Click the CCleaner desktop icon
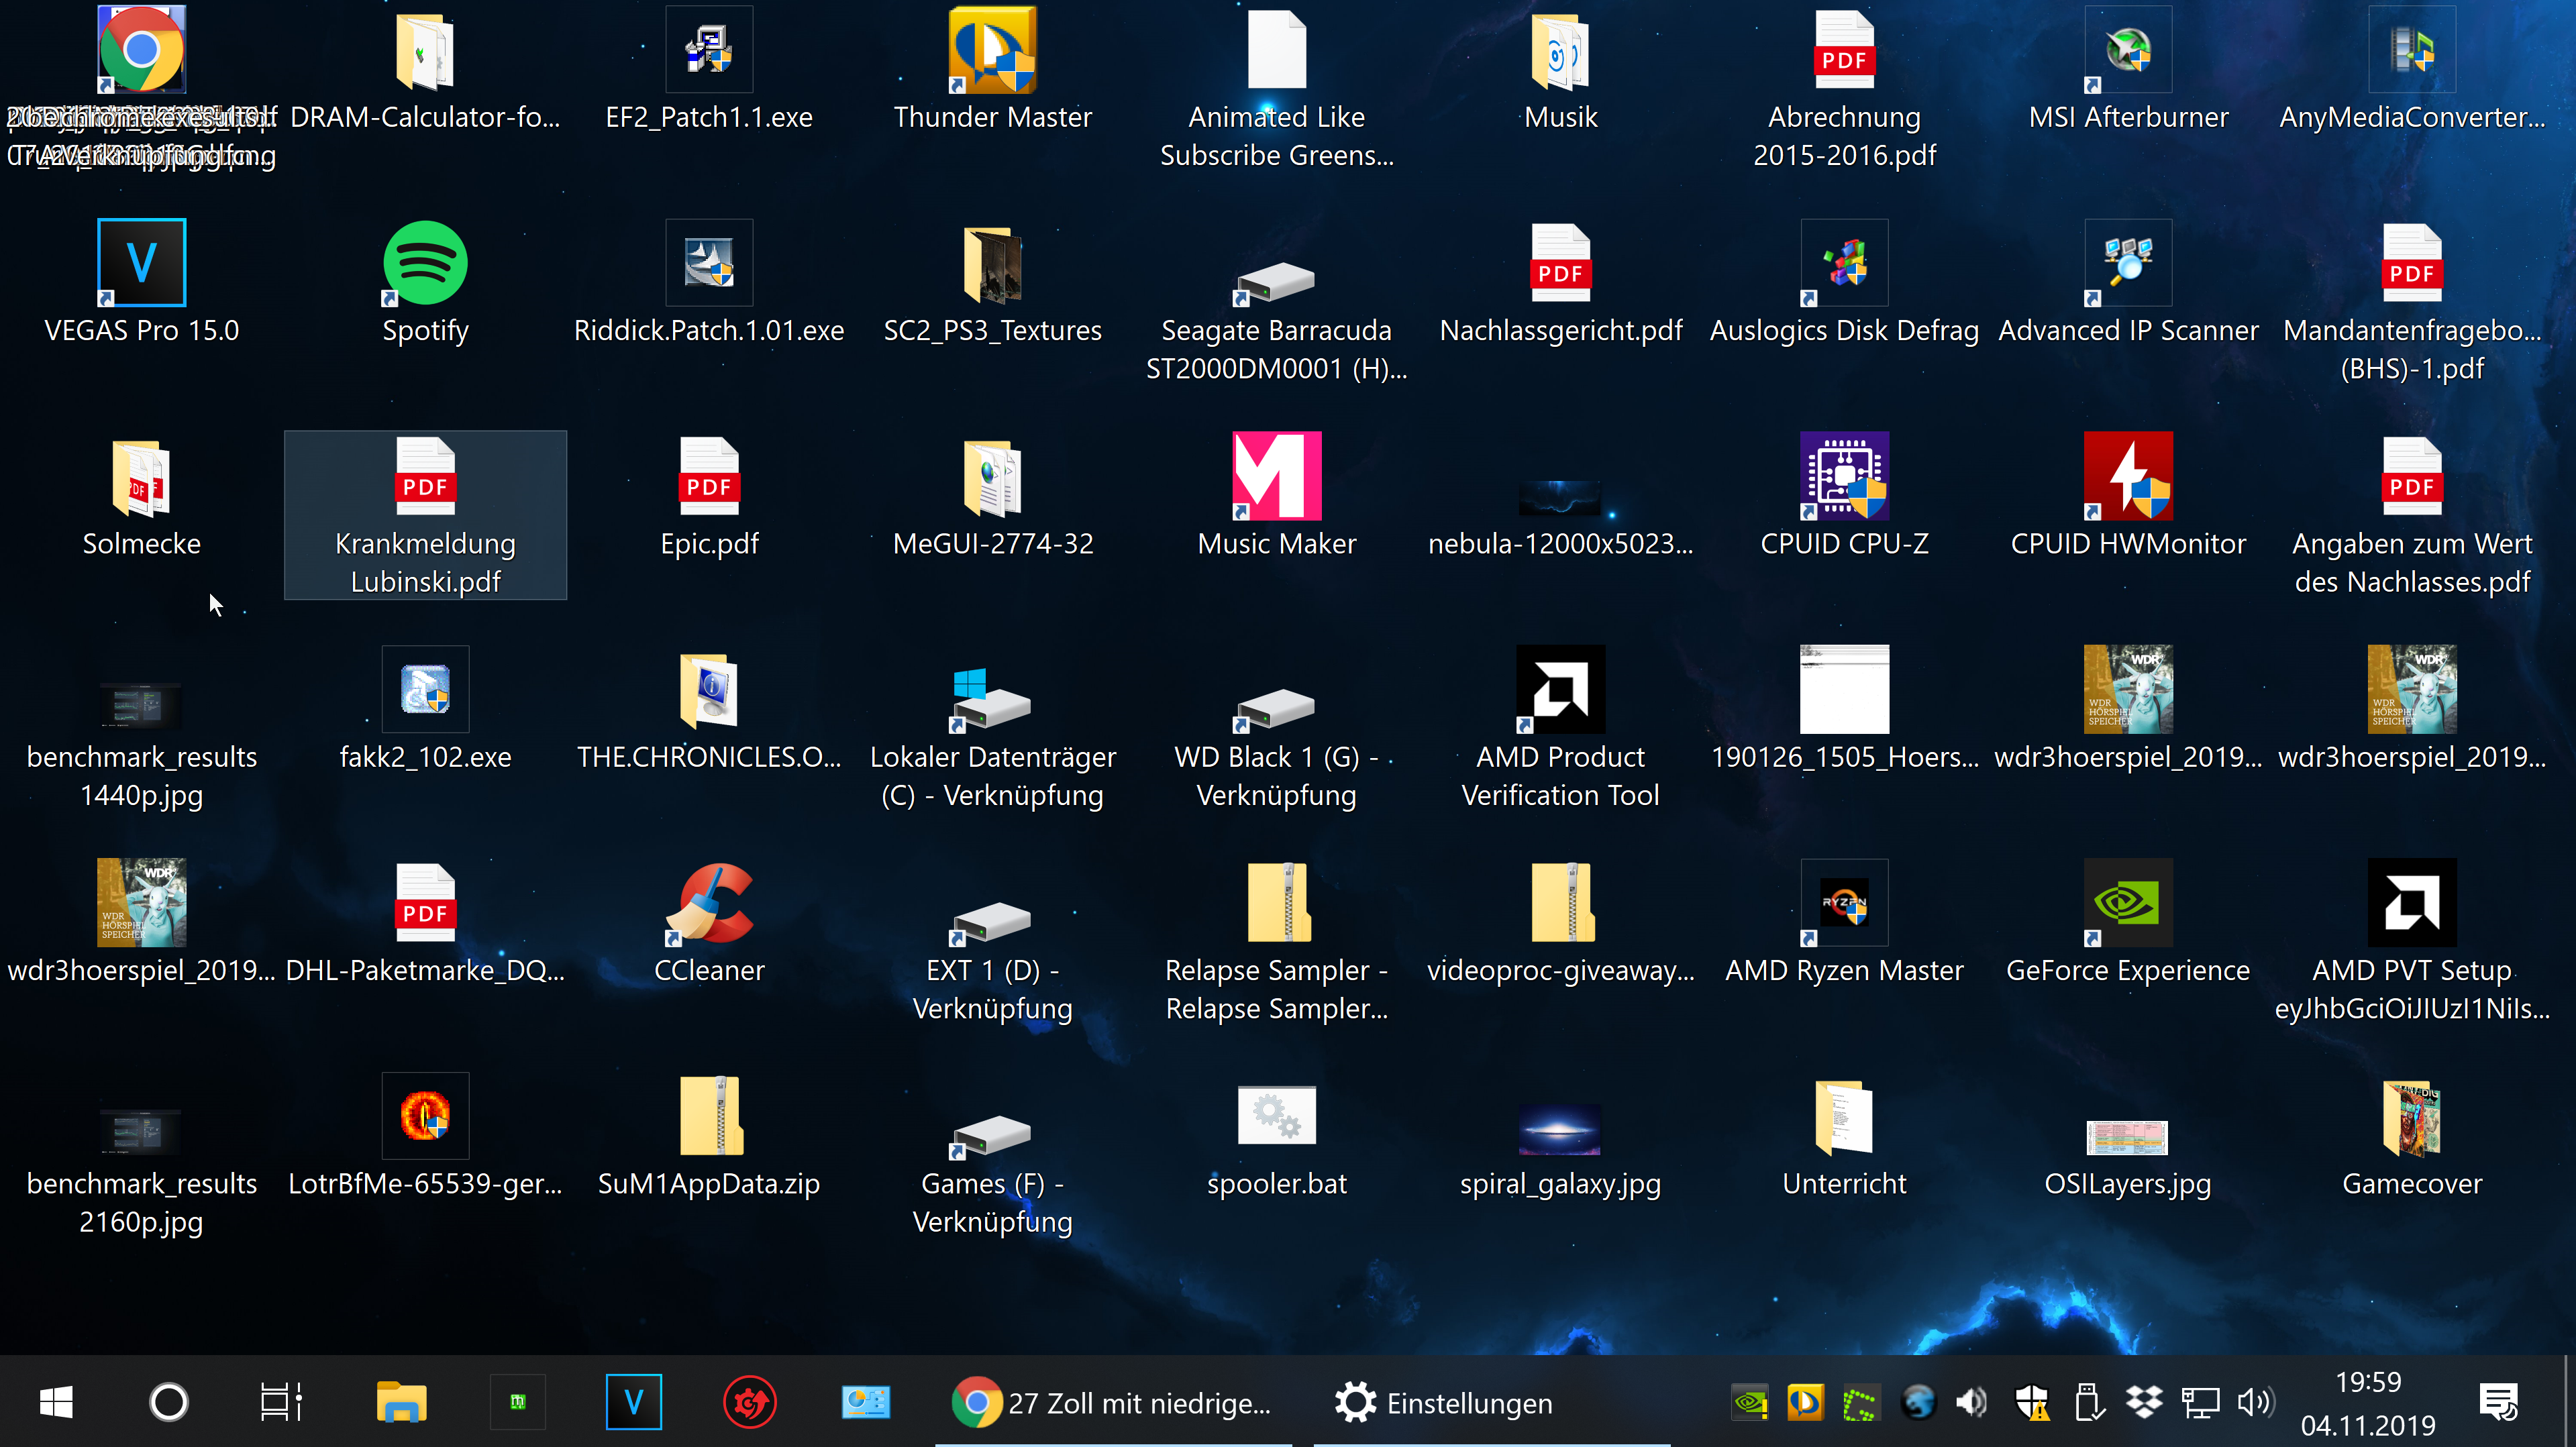2576x1447 pixels. point(709,904)
